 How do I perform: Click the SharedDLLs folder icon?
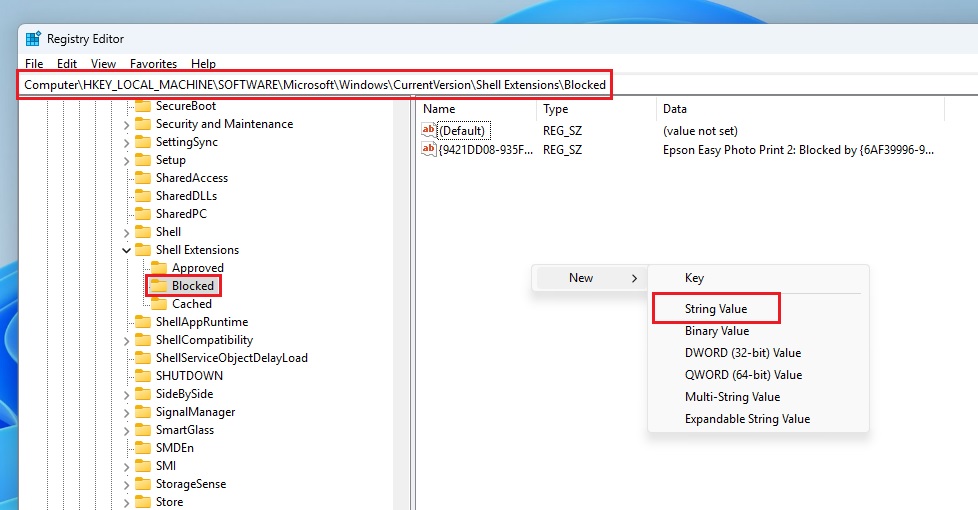pyautogui.click(x=143, y=196)
